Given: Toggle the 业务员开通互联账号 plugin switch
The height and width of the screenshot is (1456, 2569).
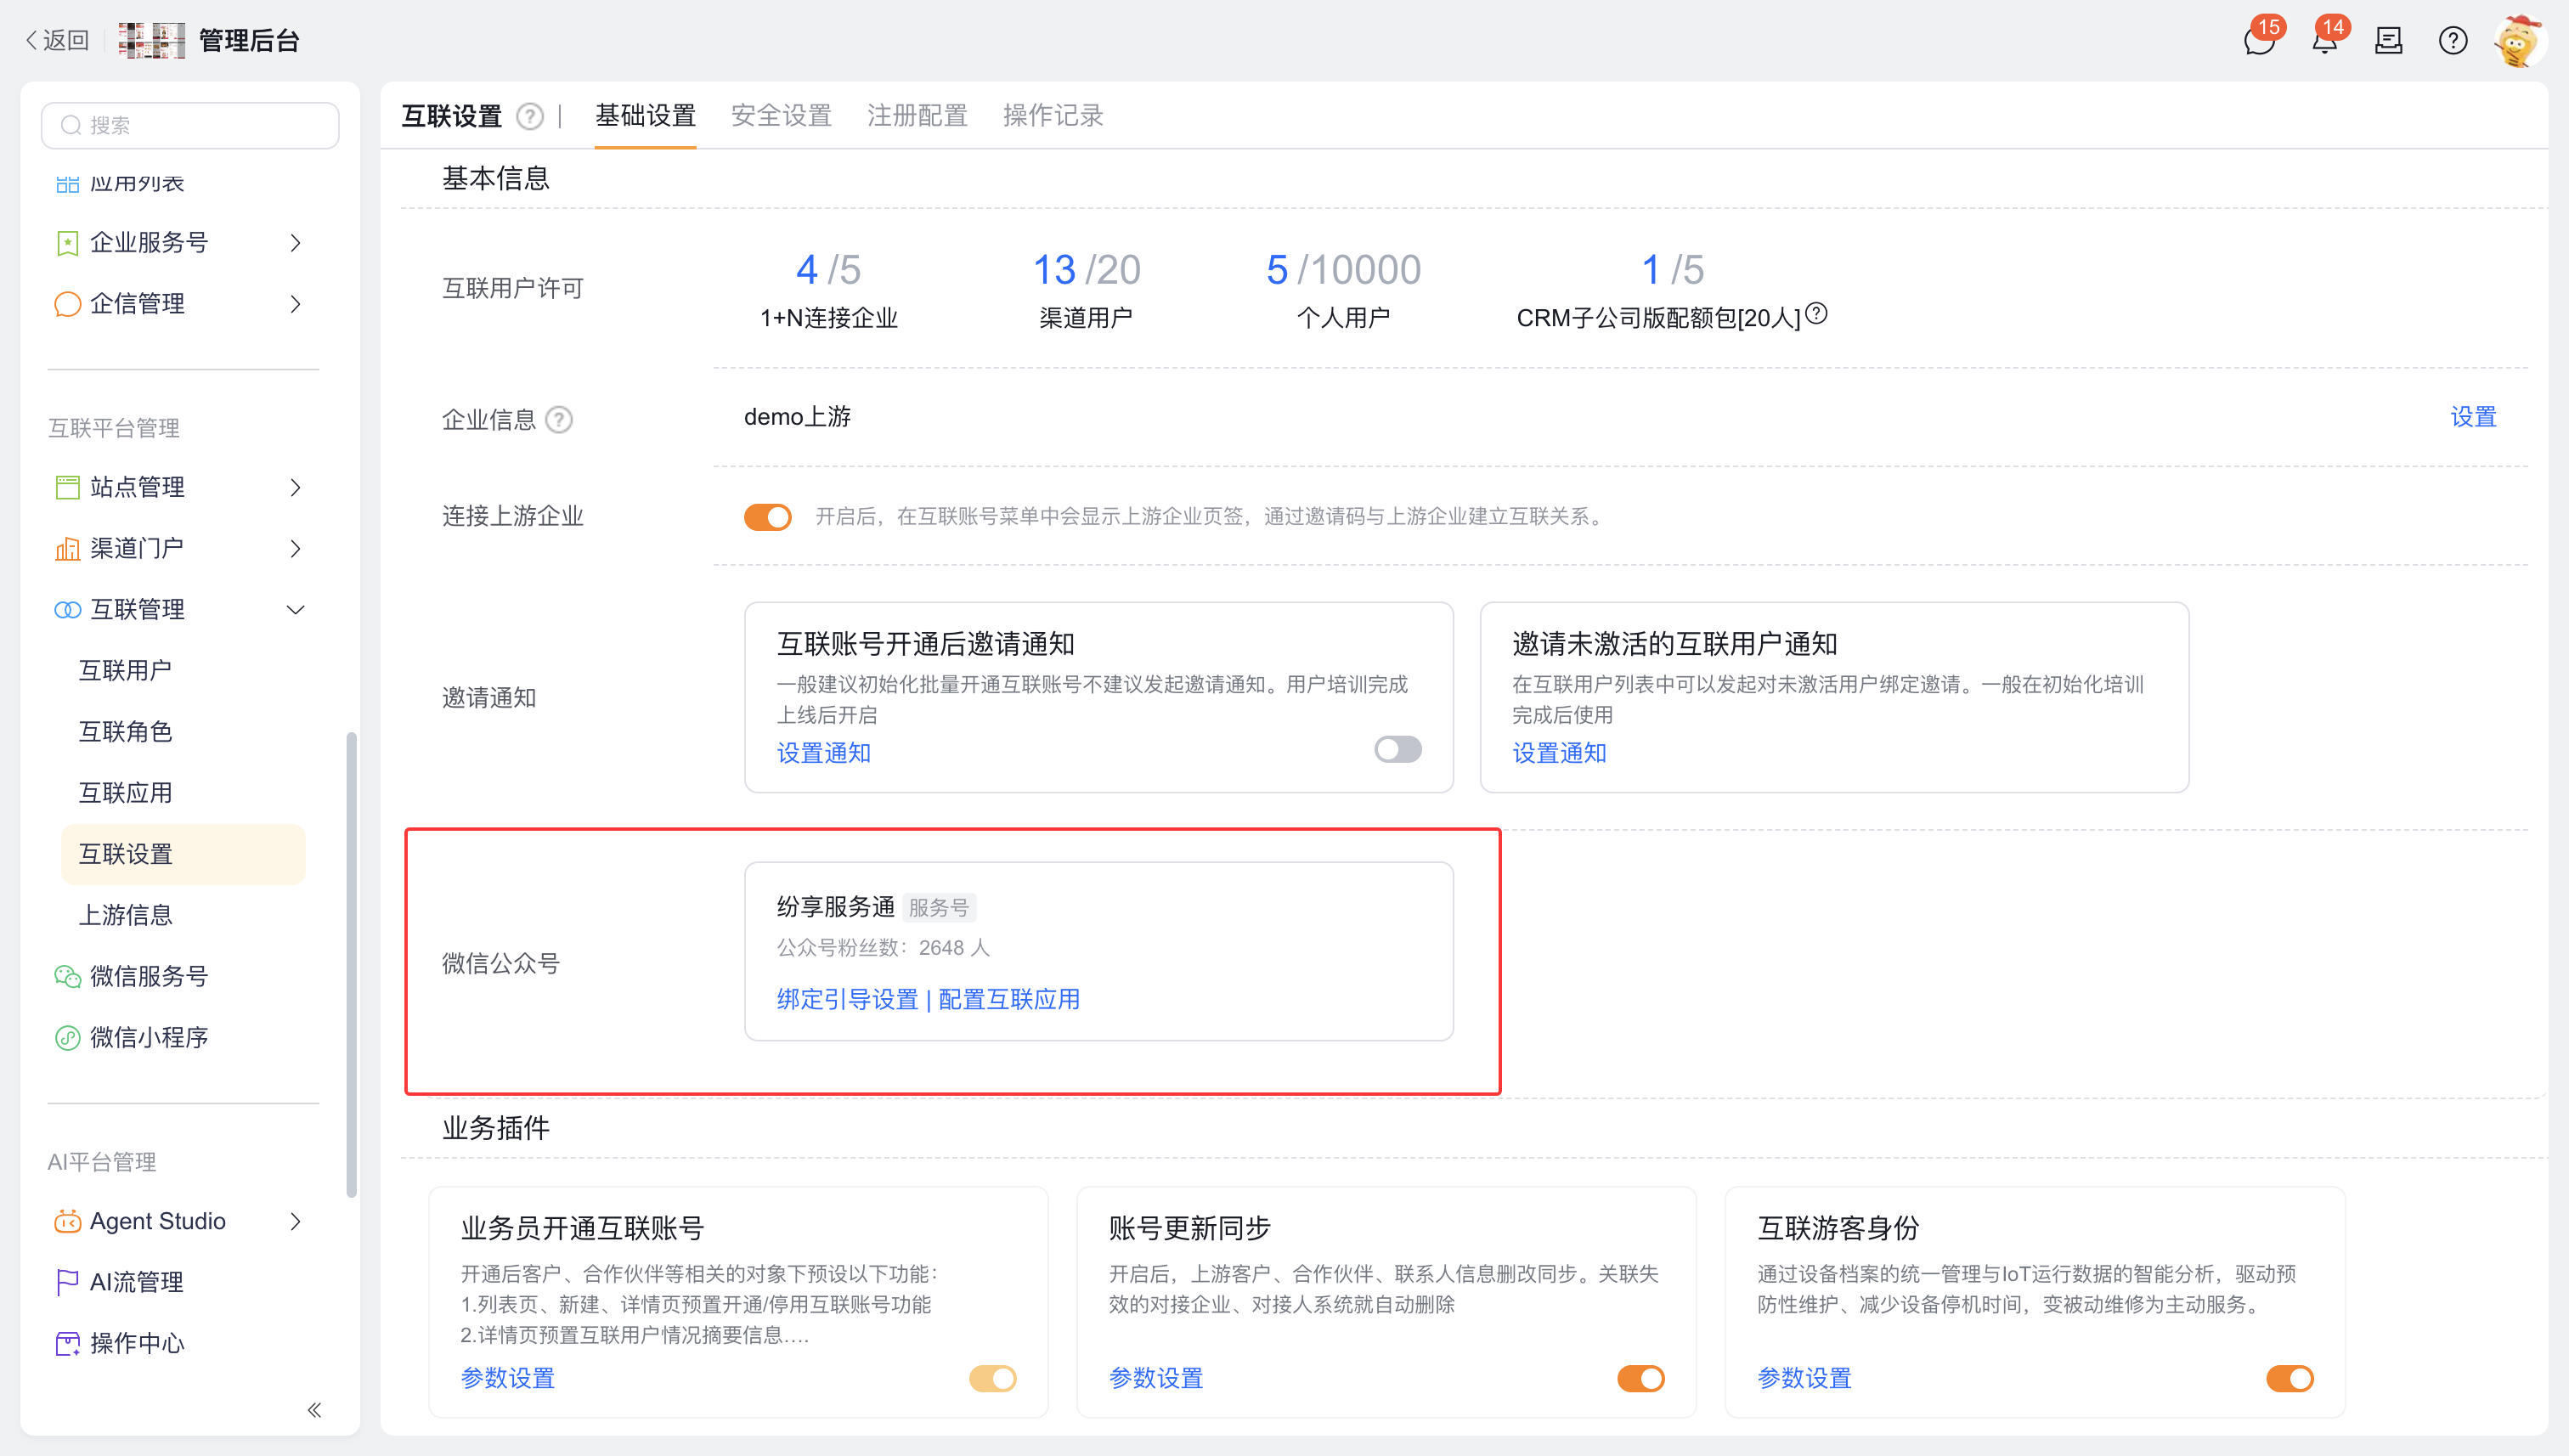Looking at the screenshot, I should 993,1379.
